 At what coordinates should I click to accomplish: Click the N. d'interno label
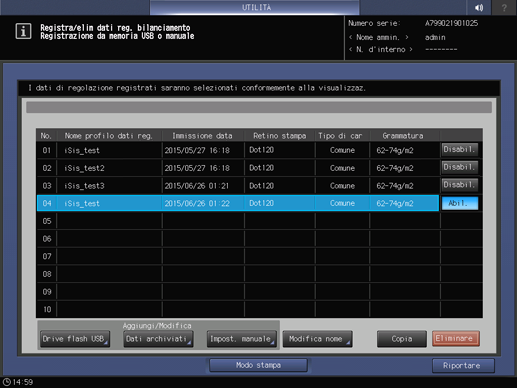tap(381, 50)
